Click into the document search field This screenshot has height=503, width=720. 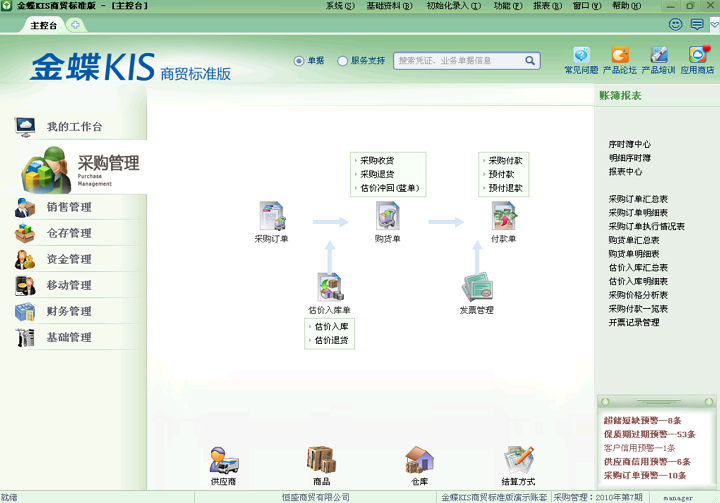point(459,61)
